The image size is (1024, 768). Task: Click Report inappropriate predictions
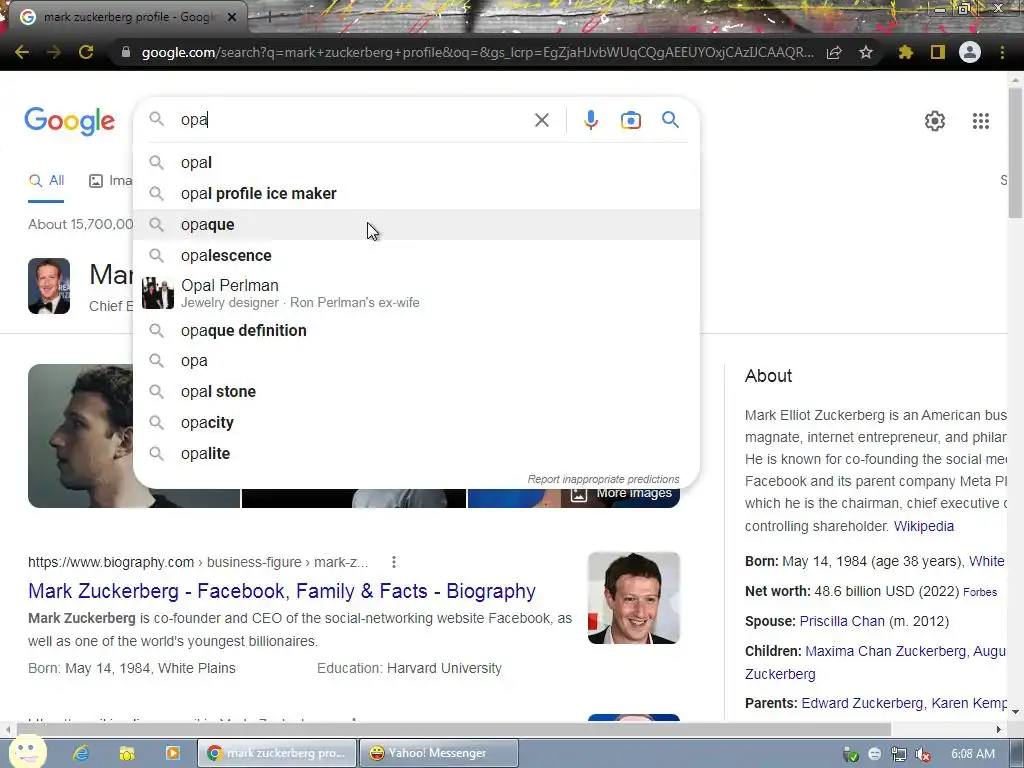tap(603, 479)
